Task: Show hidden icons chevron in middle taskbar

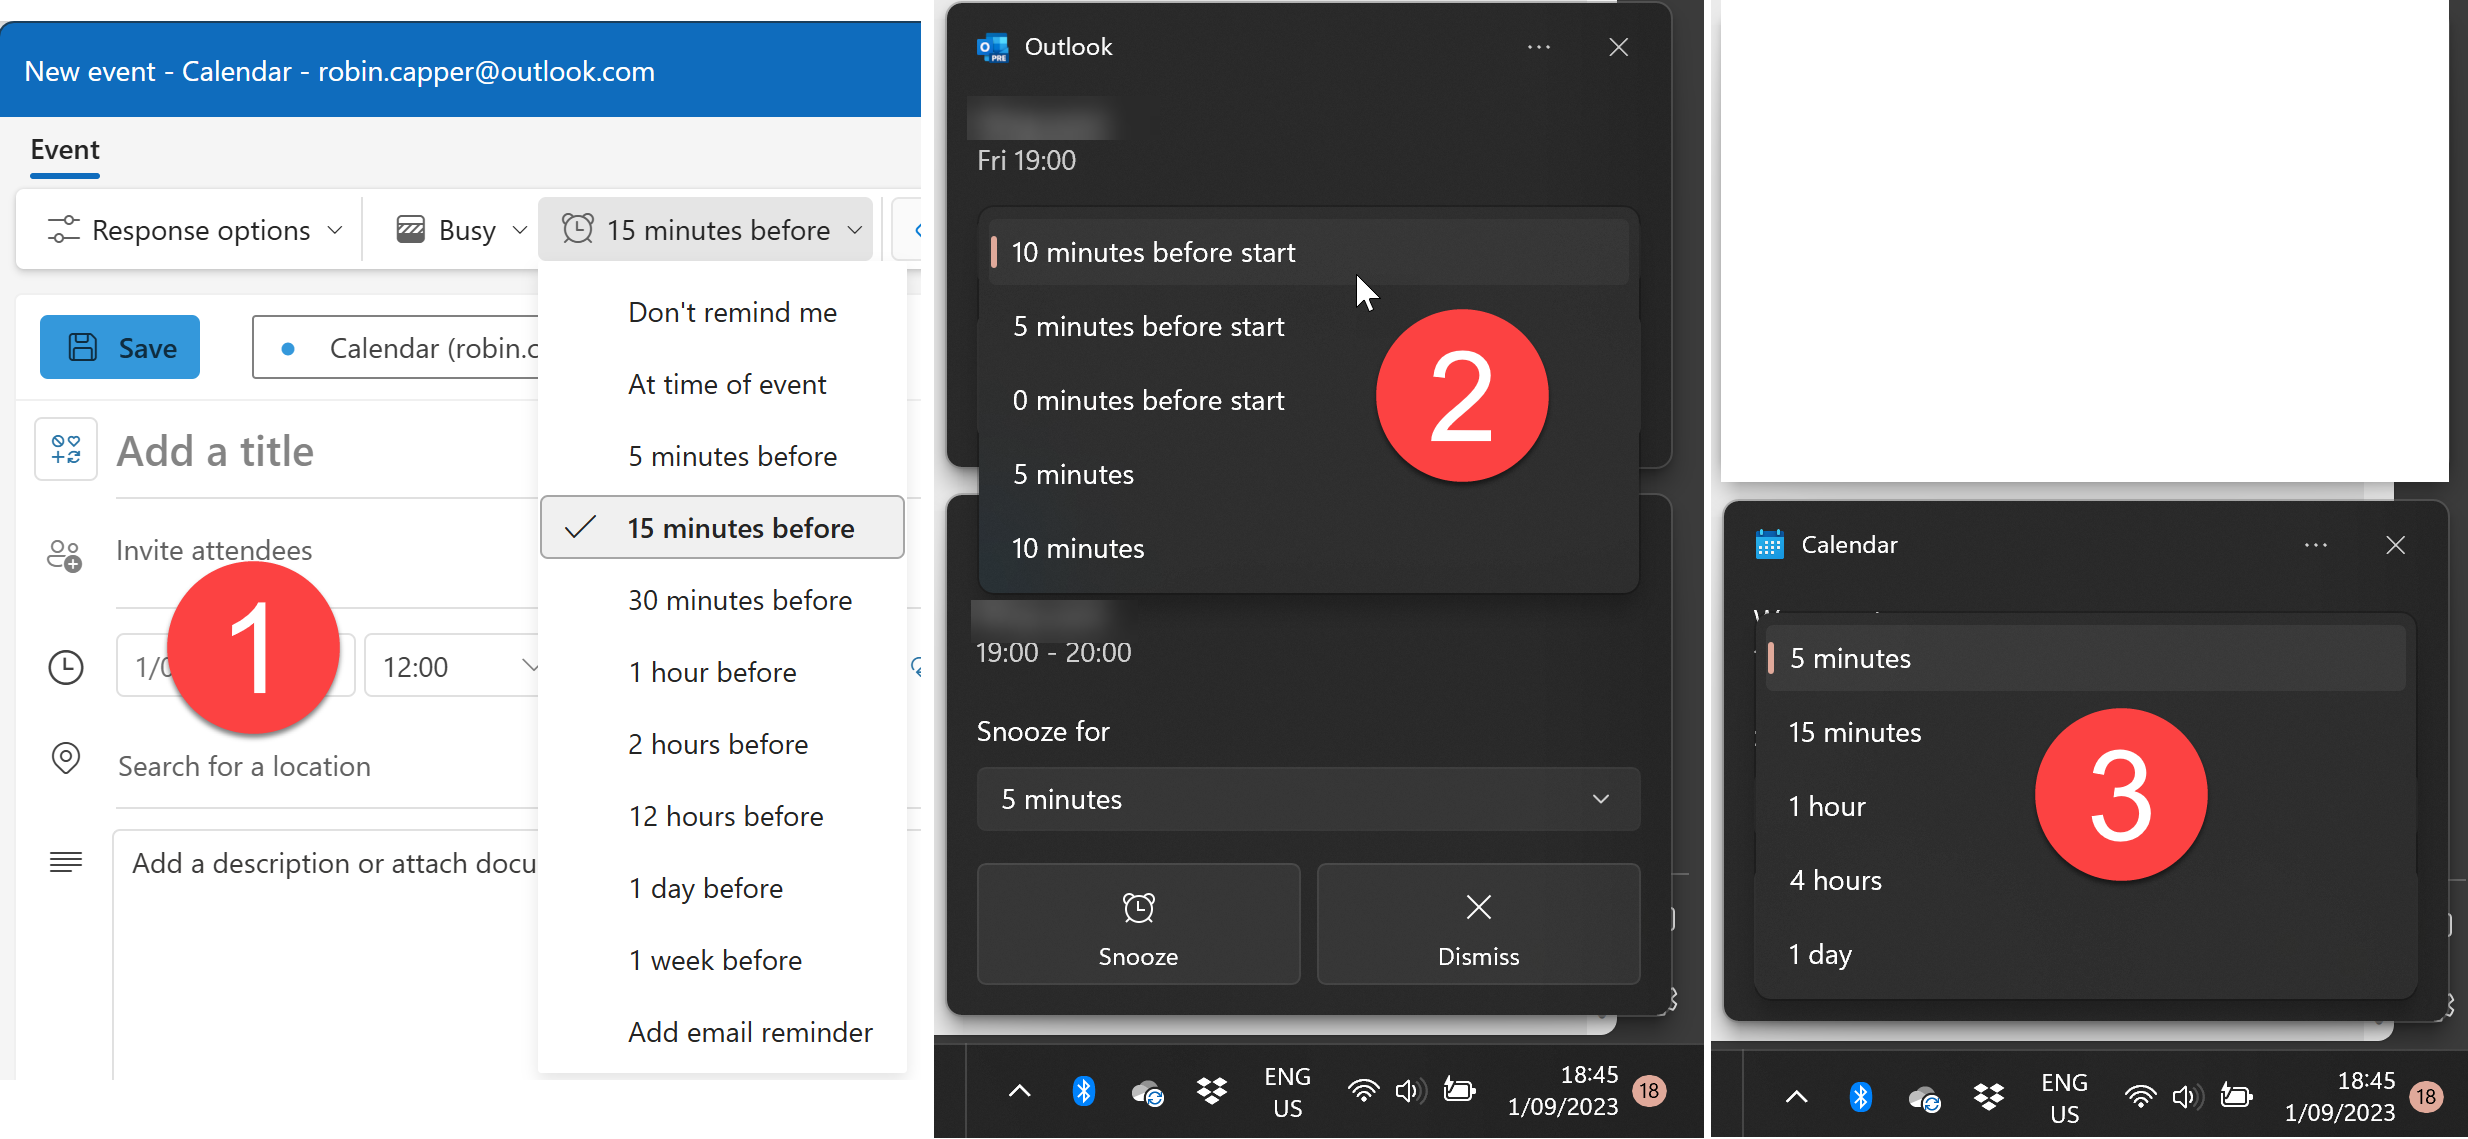Action: (x=1019, y=1091)
